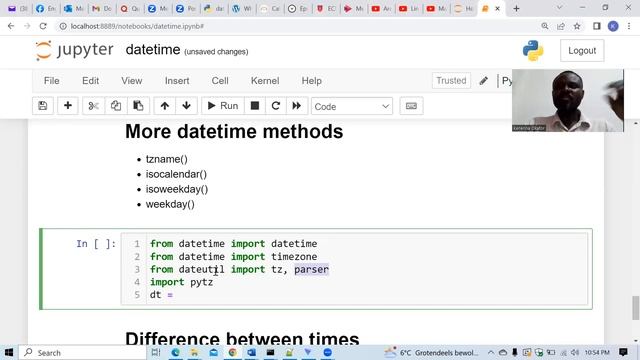Click the 'isocalendar()' bullet item

click(176, 174)
